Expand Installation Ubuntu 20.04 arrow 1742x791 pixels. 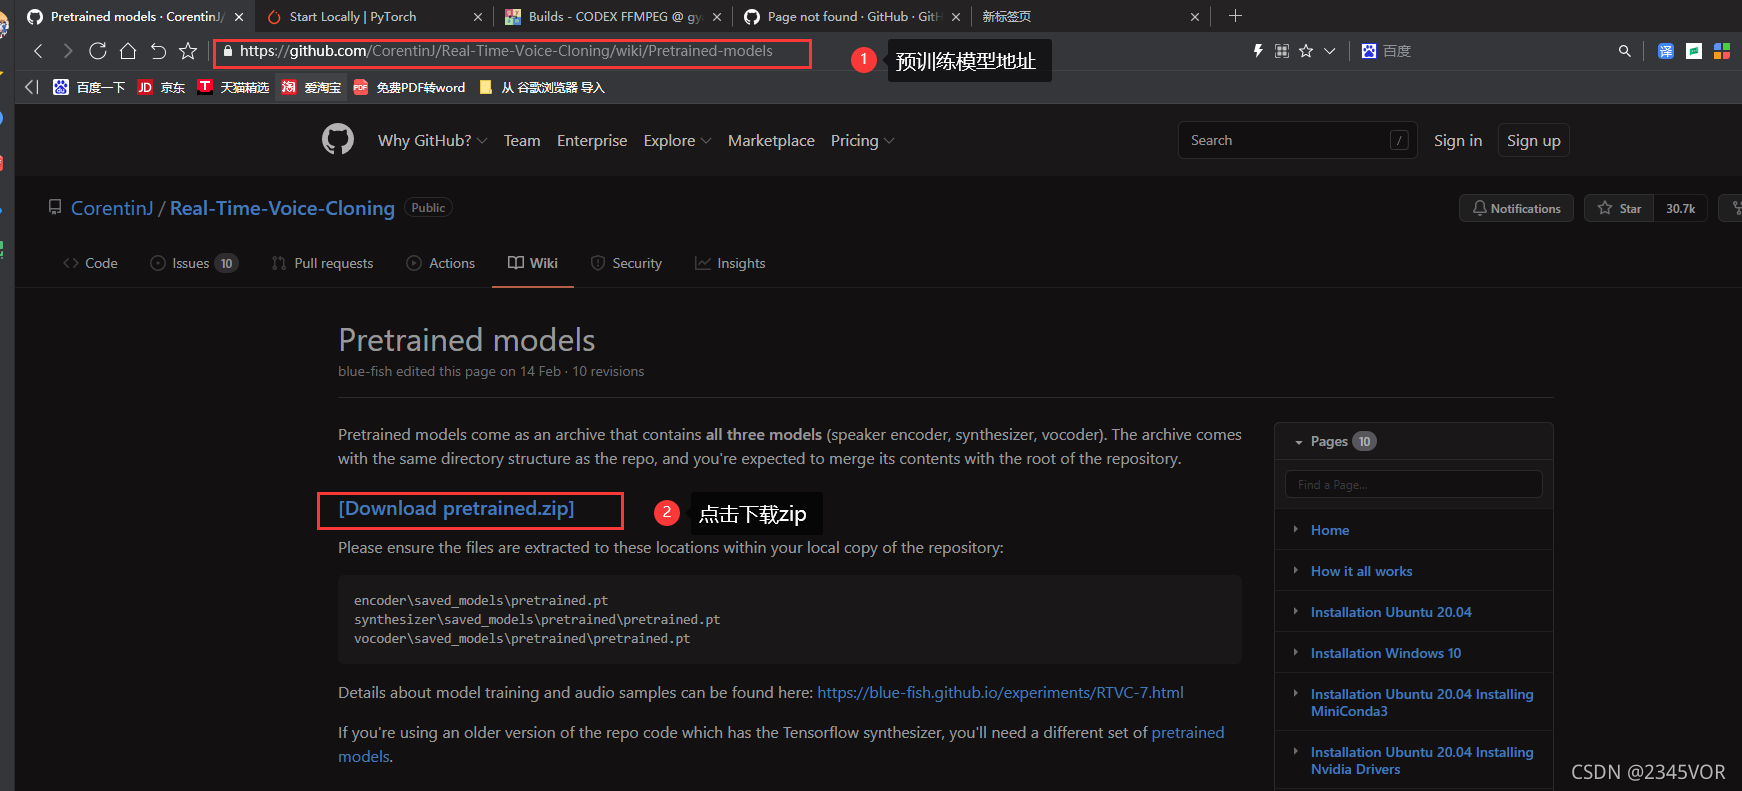coord(1296,611)
